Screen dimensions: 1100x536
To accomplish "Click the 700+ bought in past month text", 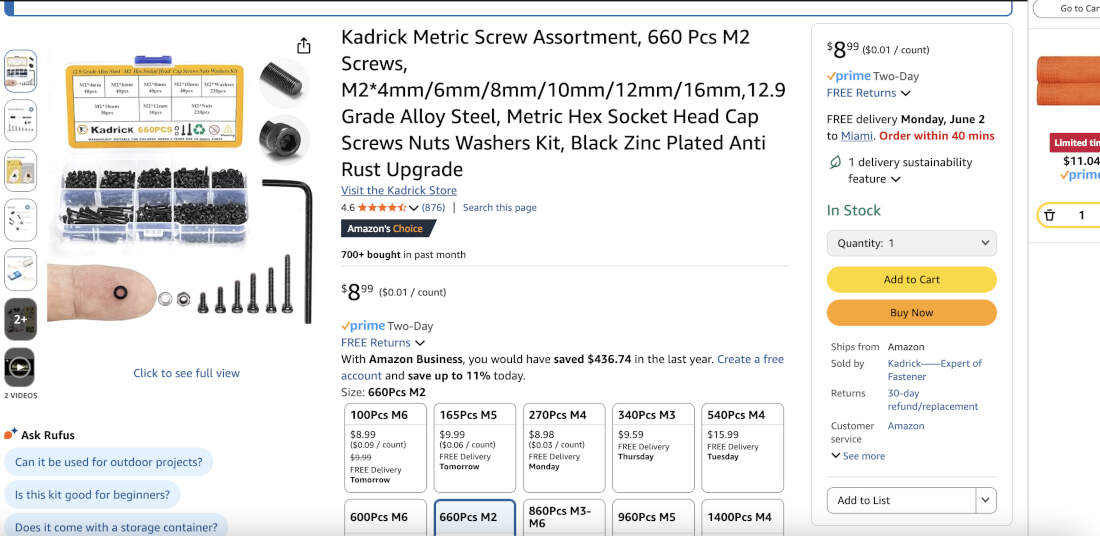I will [403, 255].
